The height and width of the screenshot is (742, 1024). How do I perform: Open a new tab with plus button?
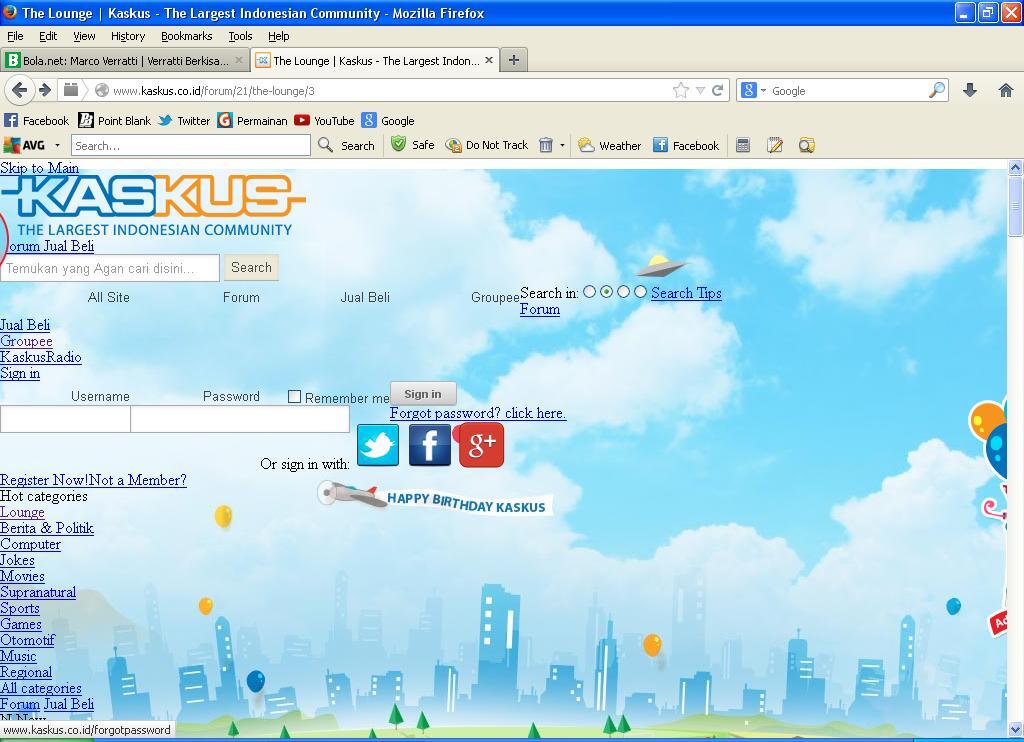(514, 60)
